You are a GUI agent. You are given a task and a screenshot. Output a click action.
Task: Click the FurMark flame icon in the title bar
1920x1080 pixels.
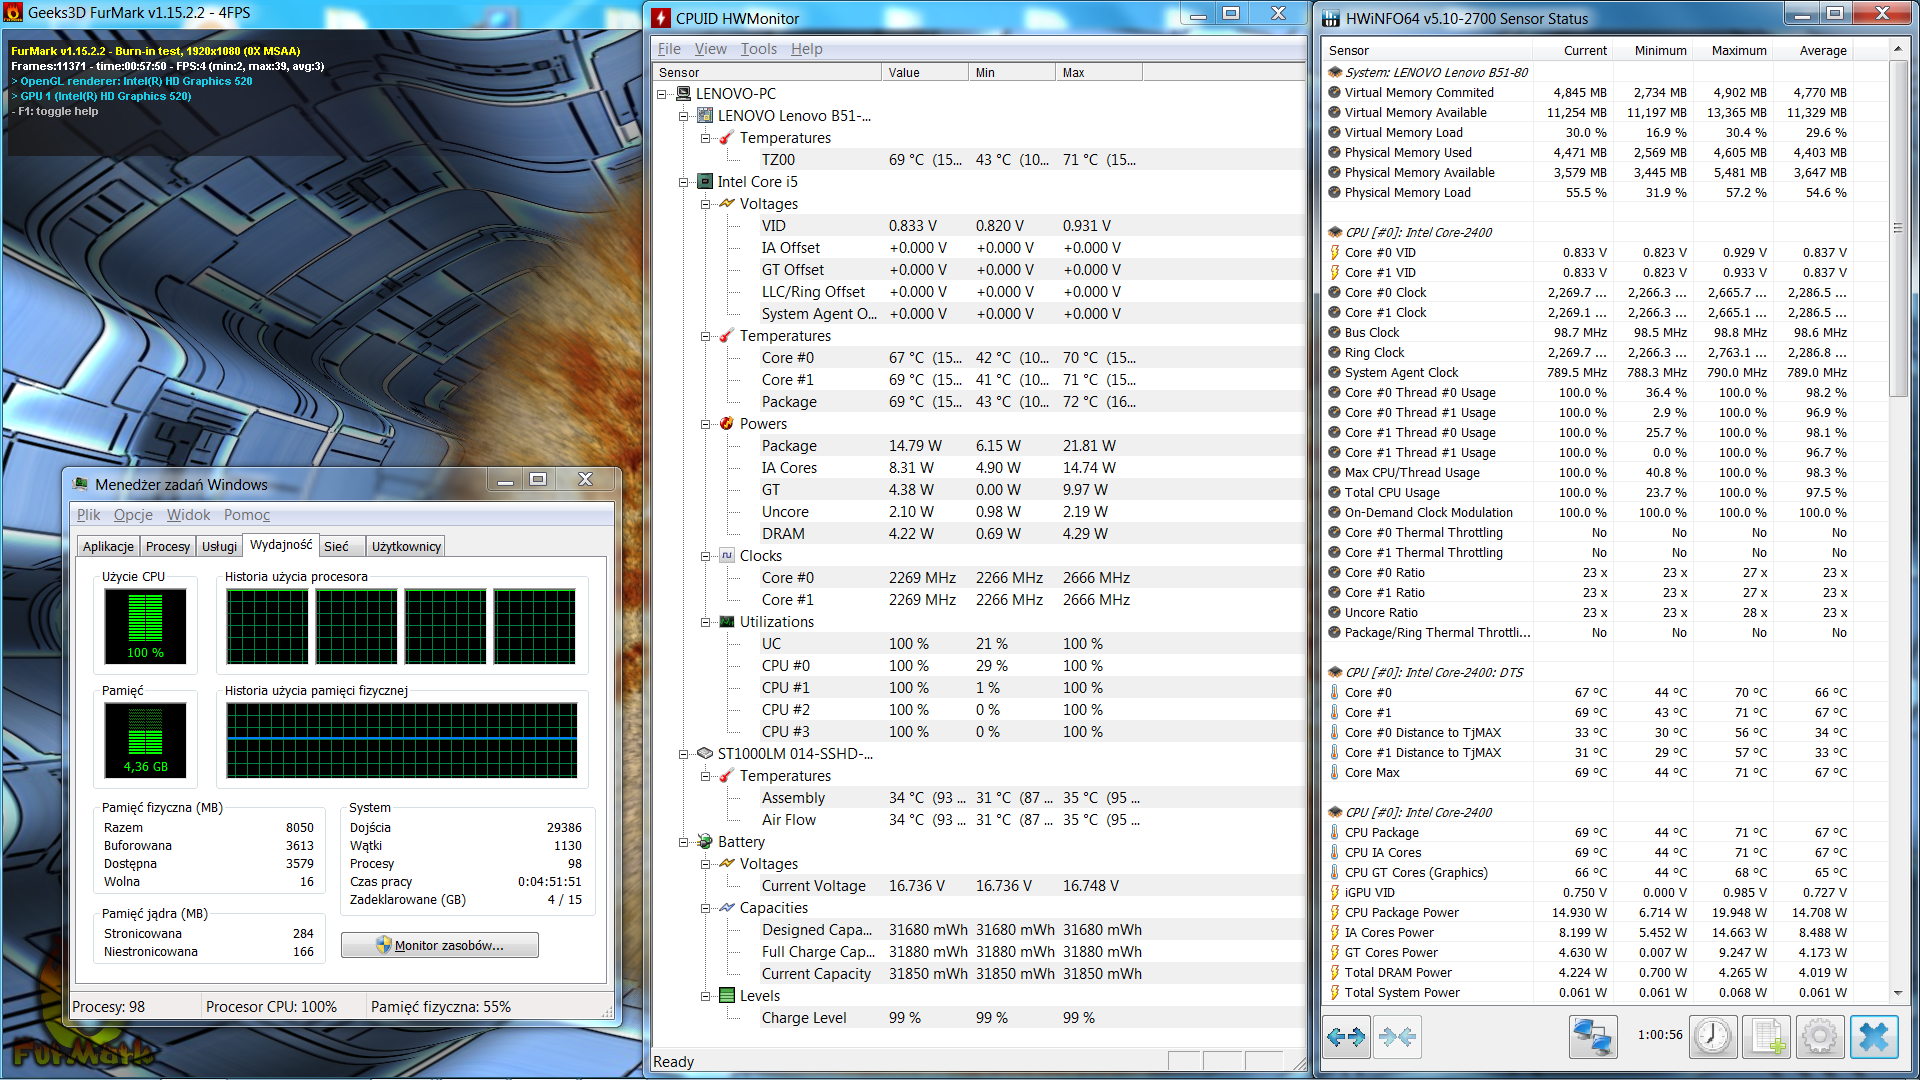[13, 13]
